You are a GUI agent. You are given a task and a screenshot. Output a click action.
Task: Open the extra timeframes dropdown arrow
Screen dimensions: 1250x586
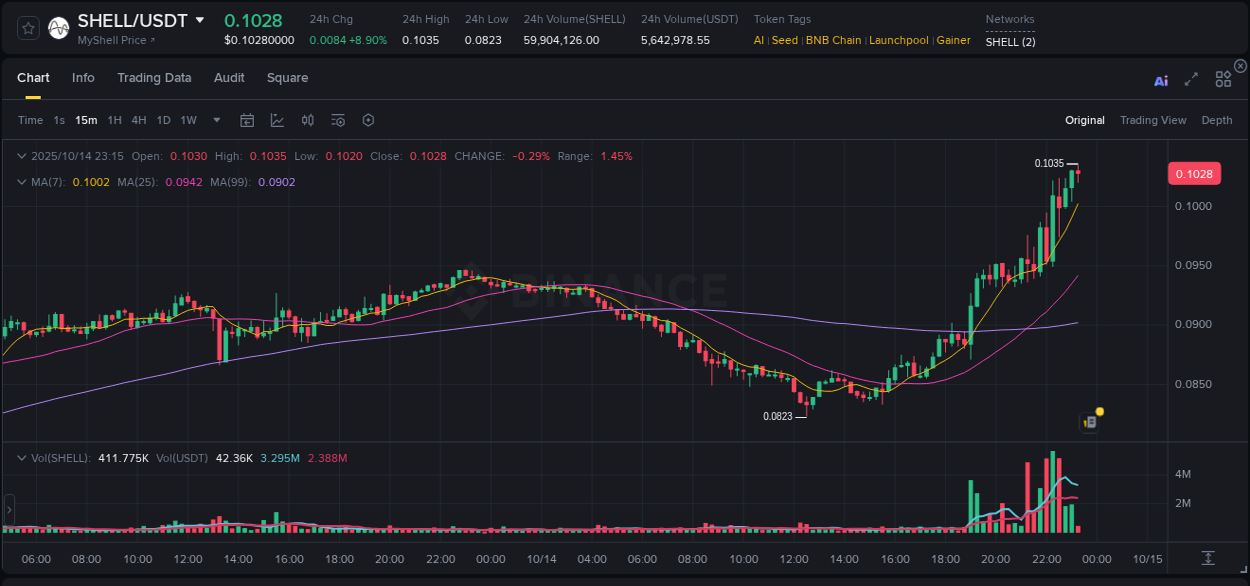tap(216, 120)
